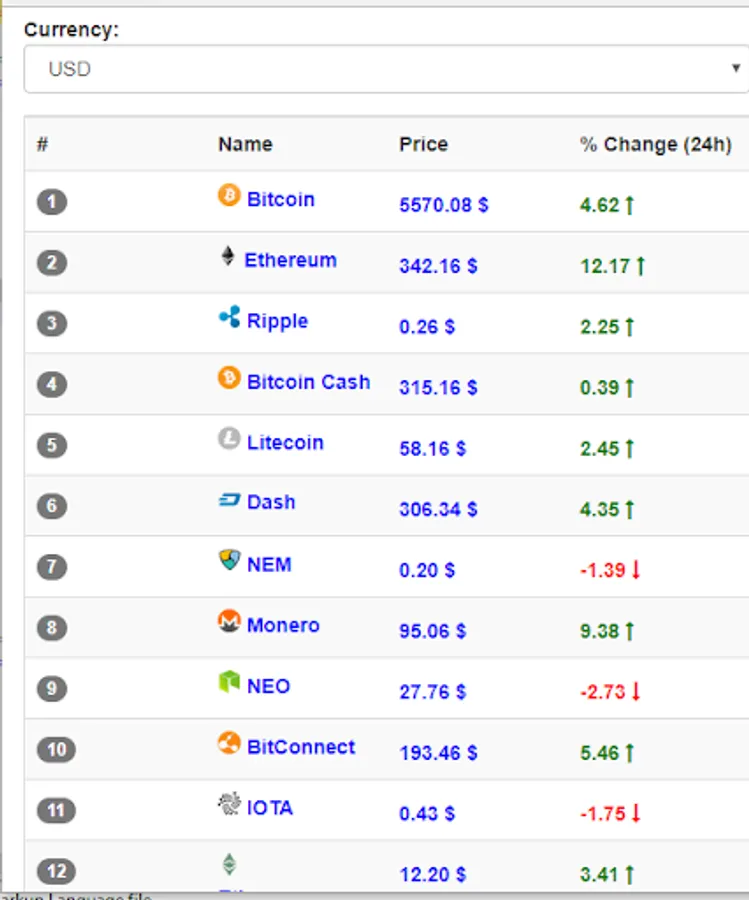Open the Bitcoin link
The image size is (749, 900).
point(281,199)
